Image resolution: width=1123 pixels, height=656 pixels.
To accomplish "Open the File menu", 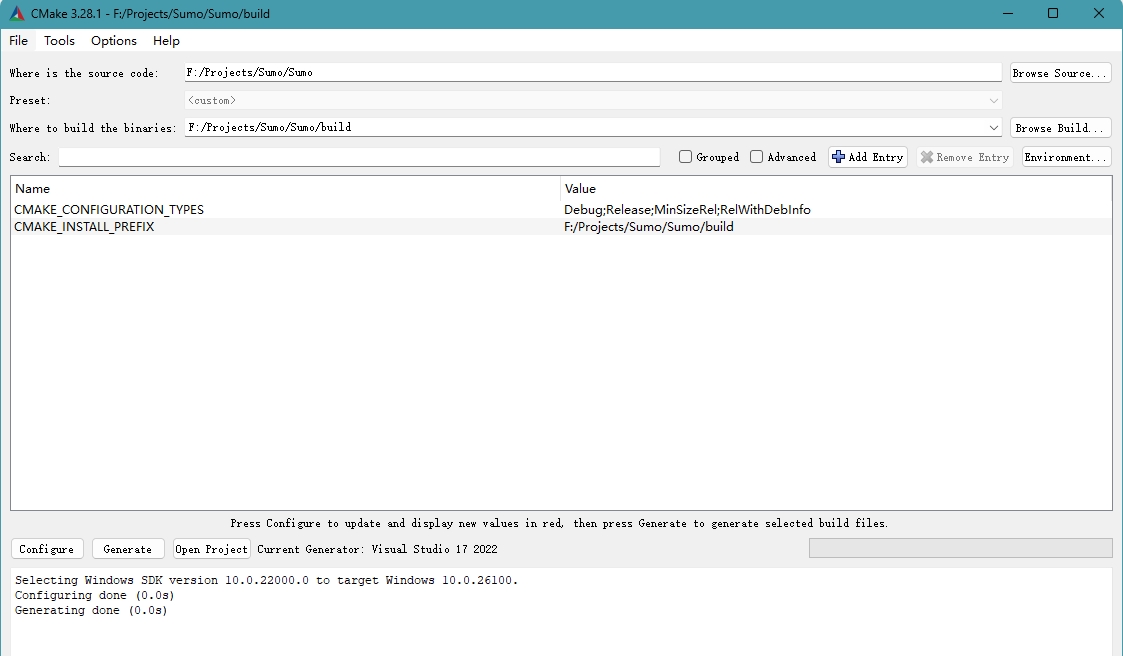I will click(x=19, y=41).
